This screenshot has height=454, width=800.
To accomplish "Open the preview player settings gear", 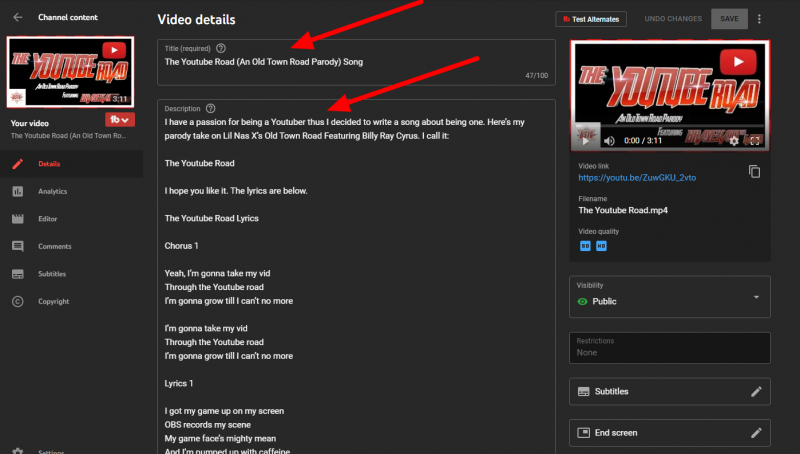I will pos(734,141).
